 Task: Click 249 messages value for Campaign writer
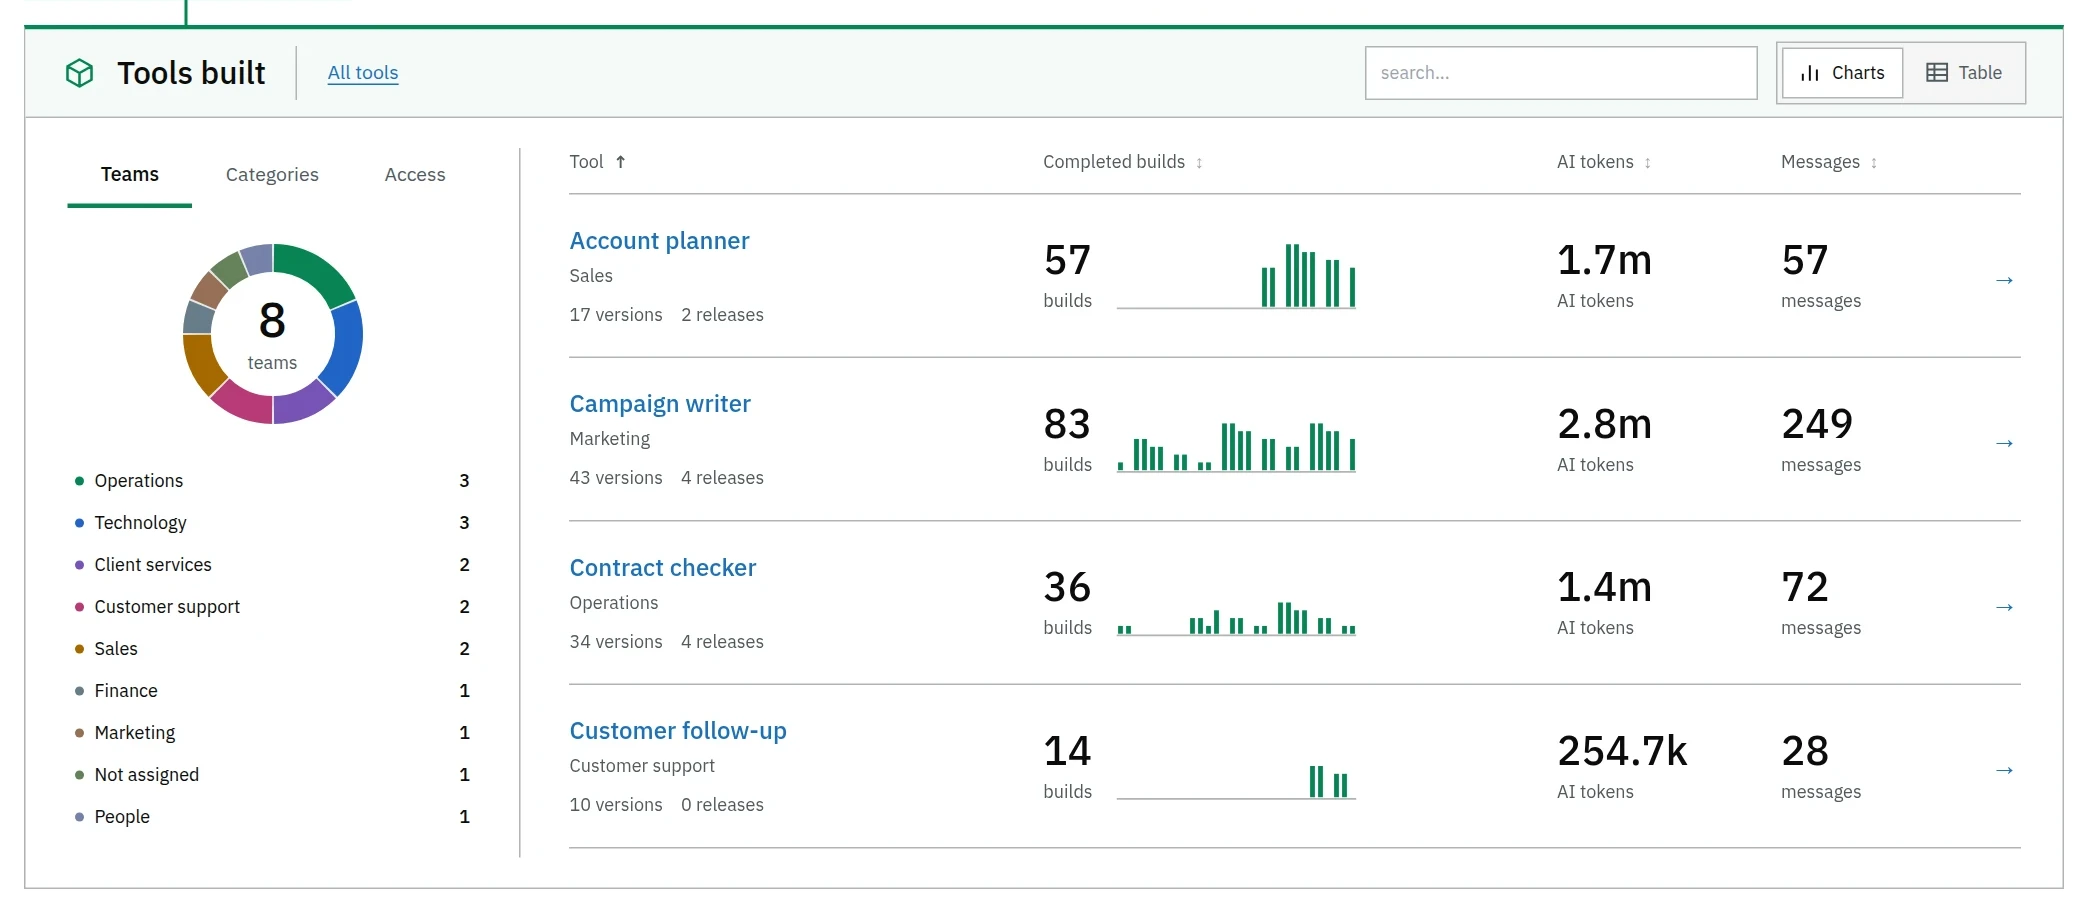1817,424
